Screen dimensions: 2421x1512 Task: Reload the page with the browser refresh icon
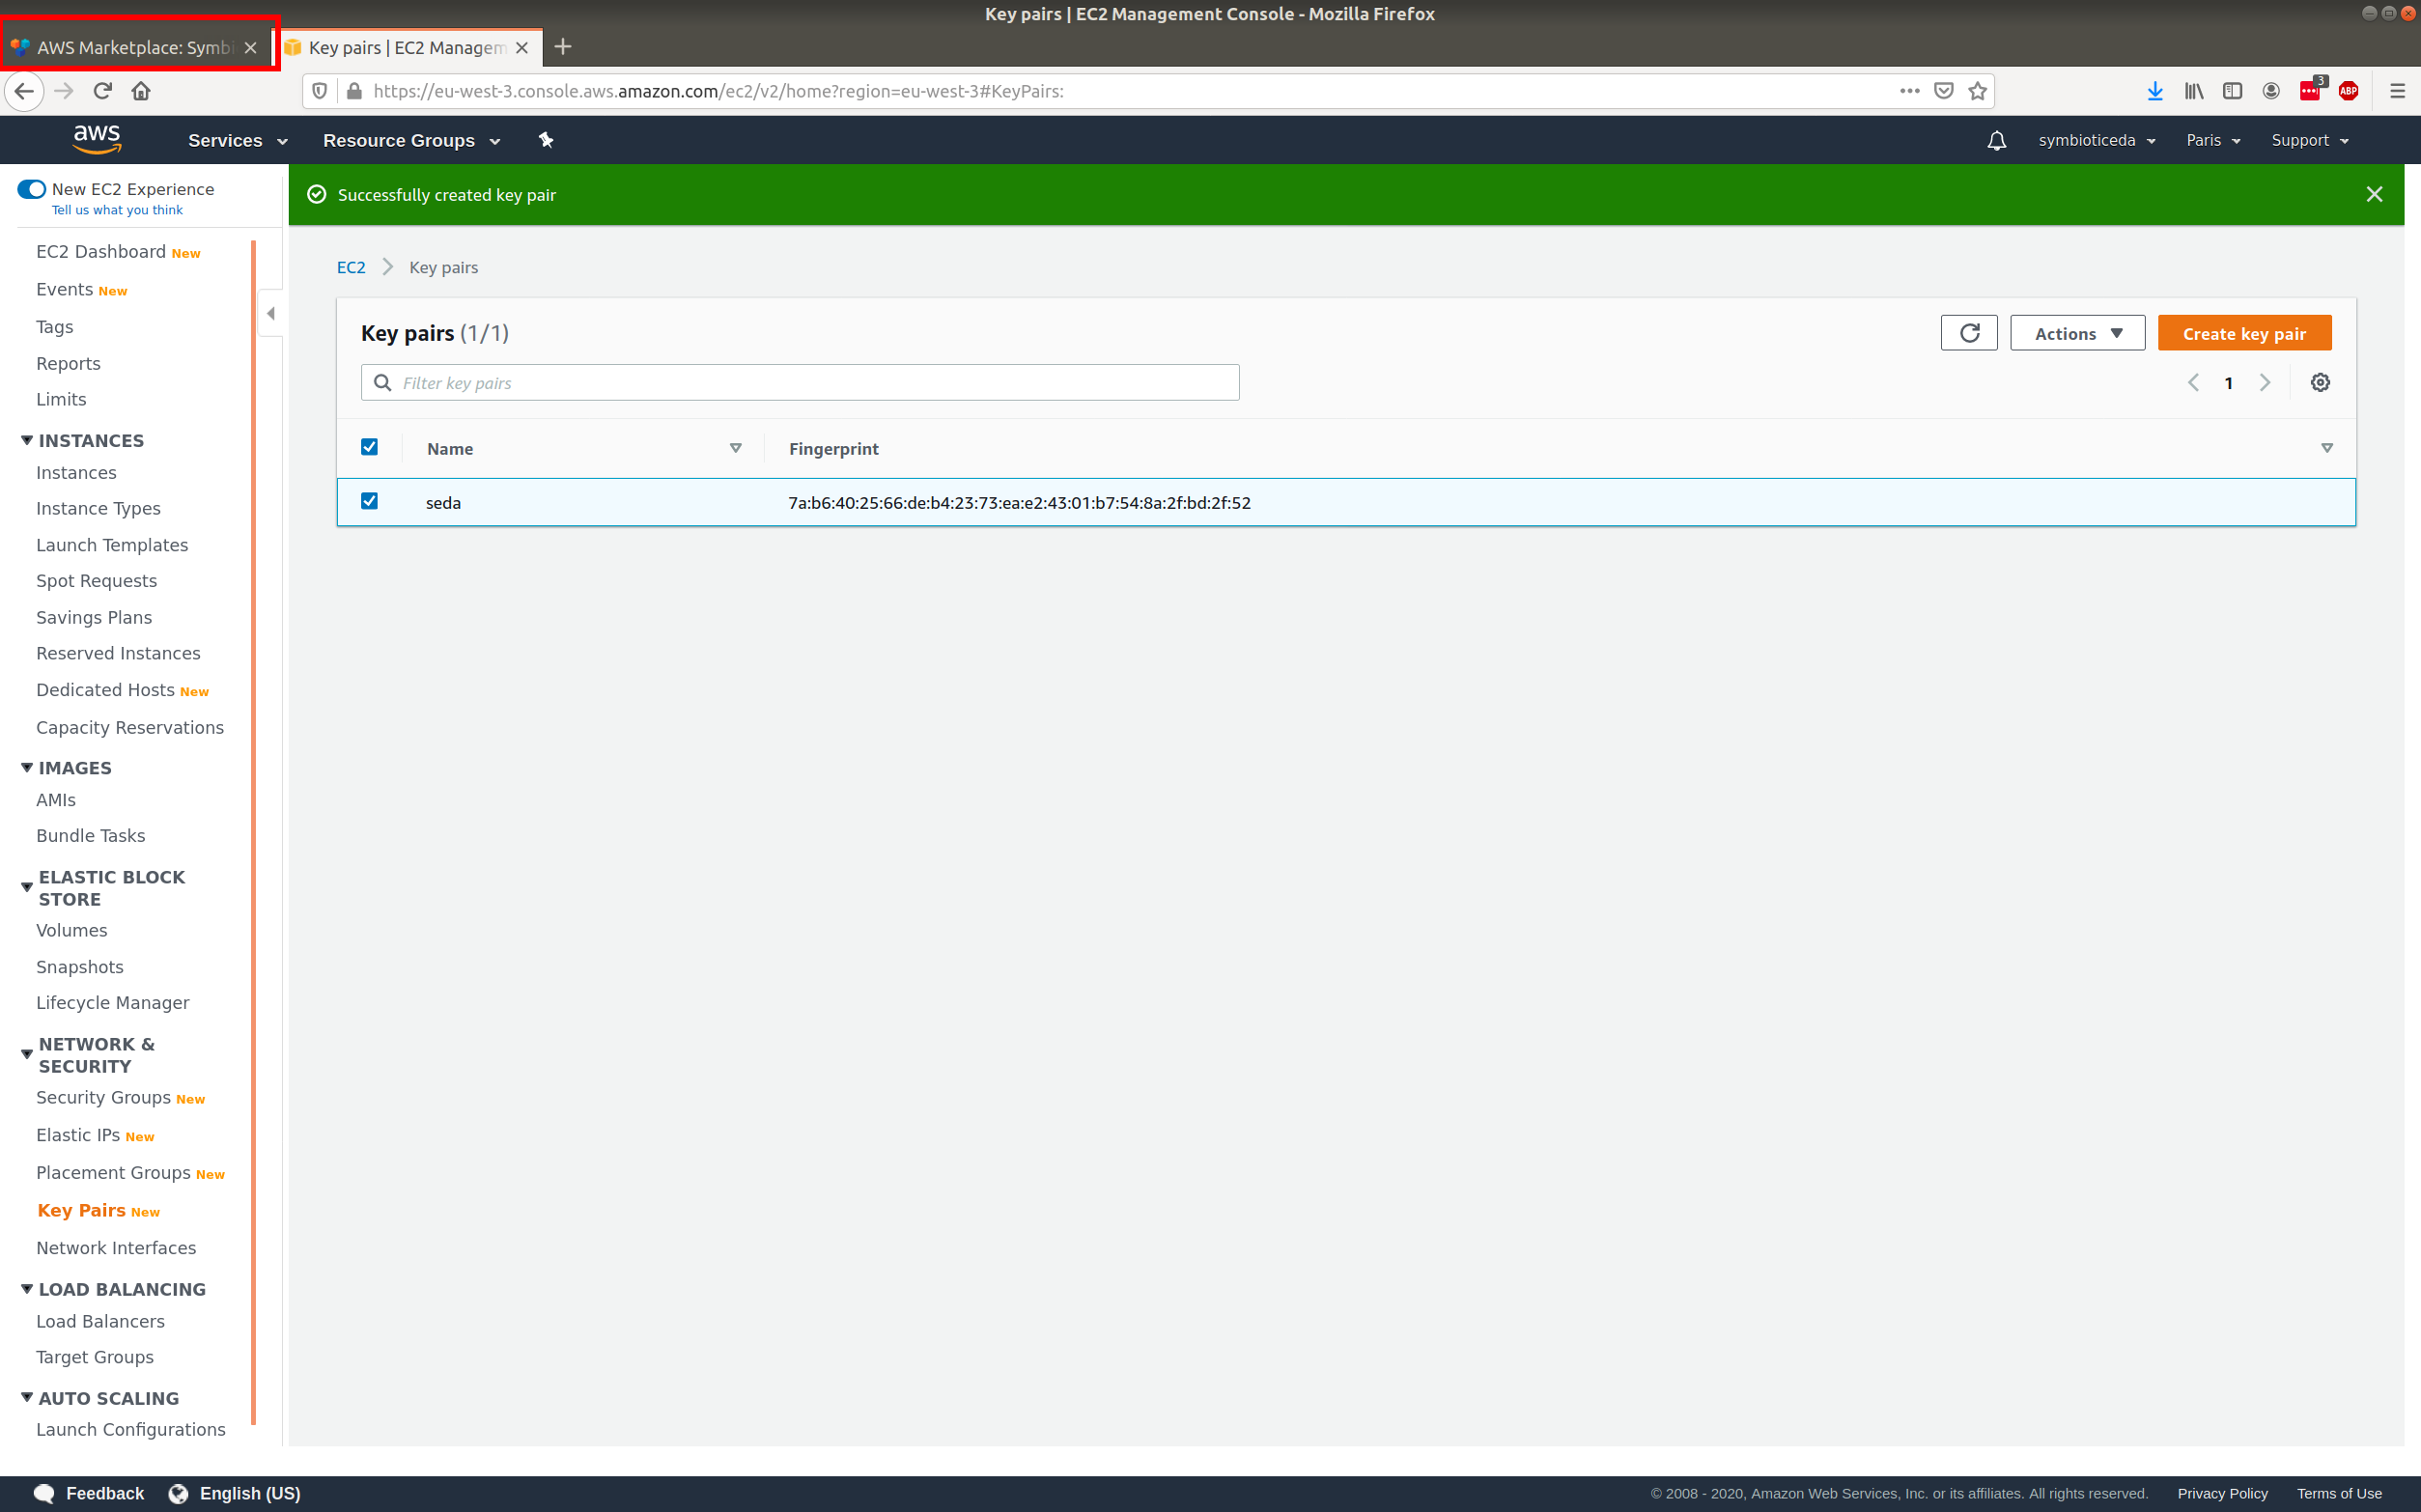click(102, 91)
